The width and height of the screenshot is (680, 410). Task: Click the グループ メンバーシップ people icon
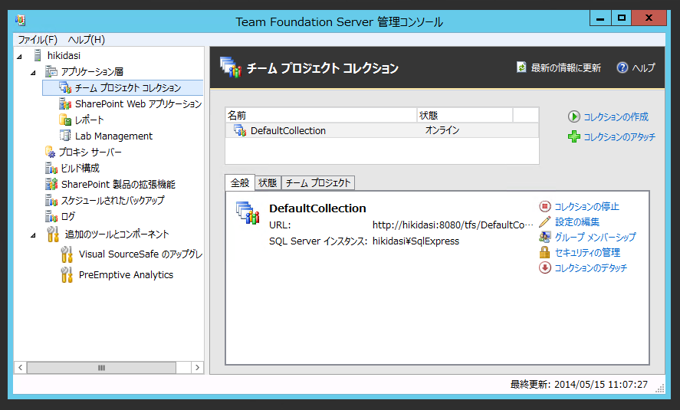click(545, 237)
